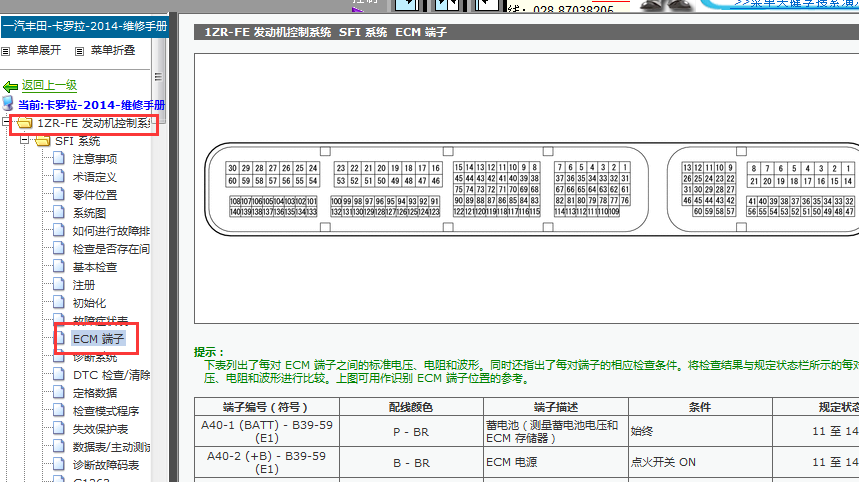Screen dimensions: 859x482
Task: Click the 点火开关 ON condition cell
Action: pos(700,462)
